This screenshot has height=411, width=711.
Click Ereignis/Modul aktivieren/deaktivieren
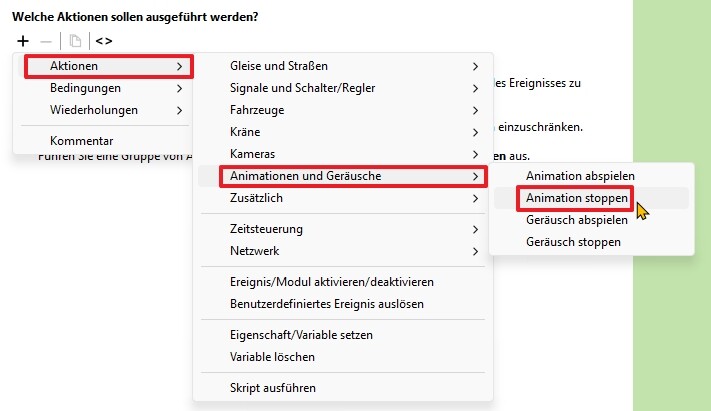tap(332, 281)
